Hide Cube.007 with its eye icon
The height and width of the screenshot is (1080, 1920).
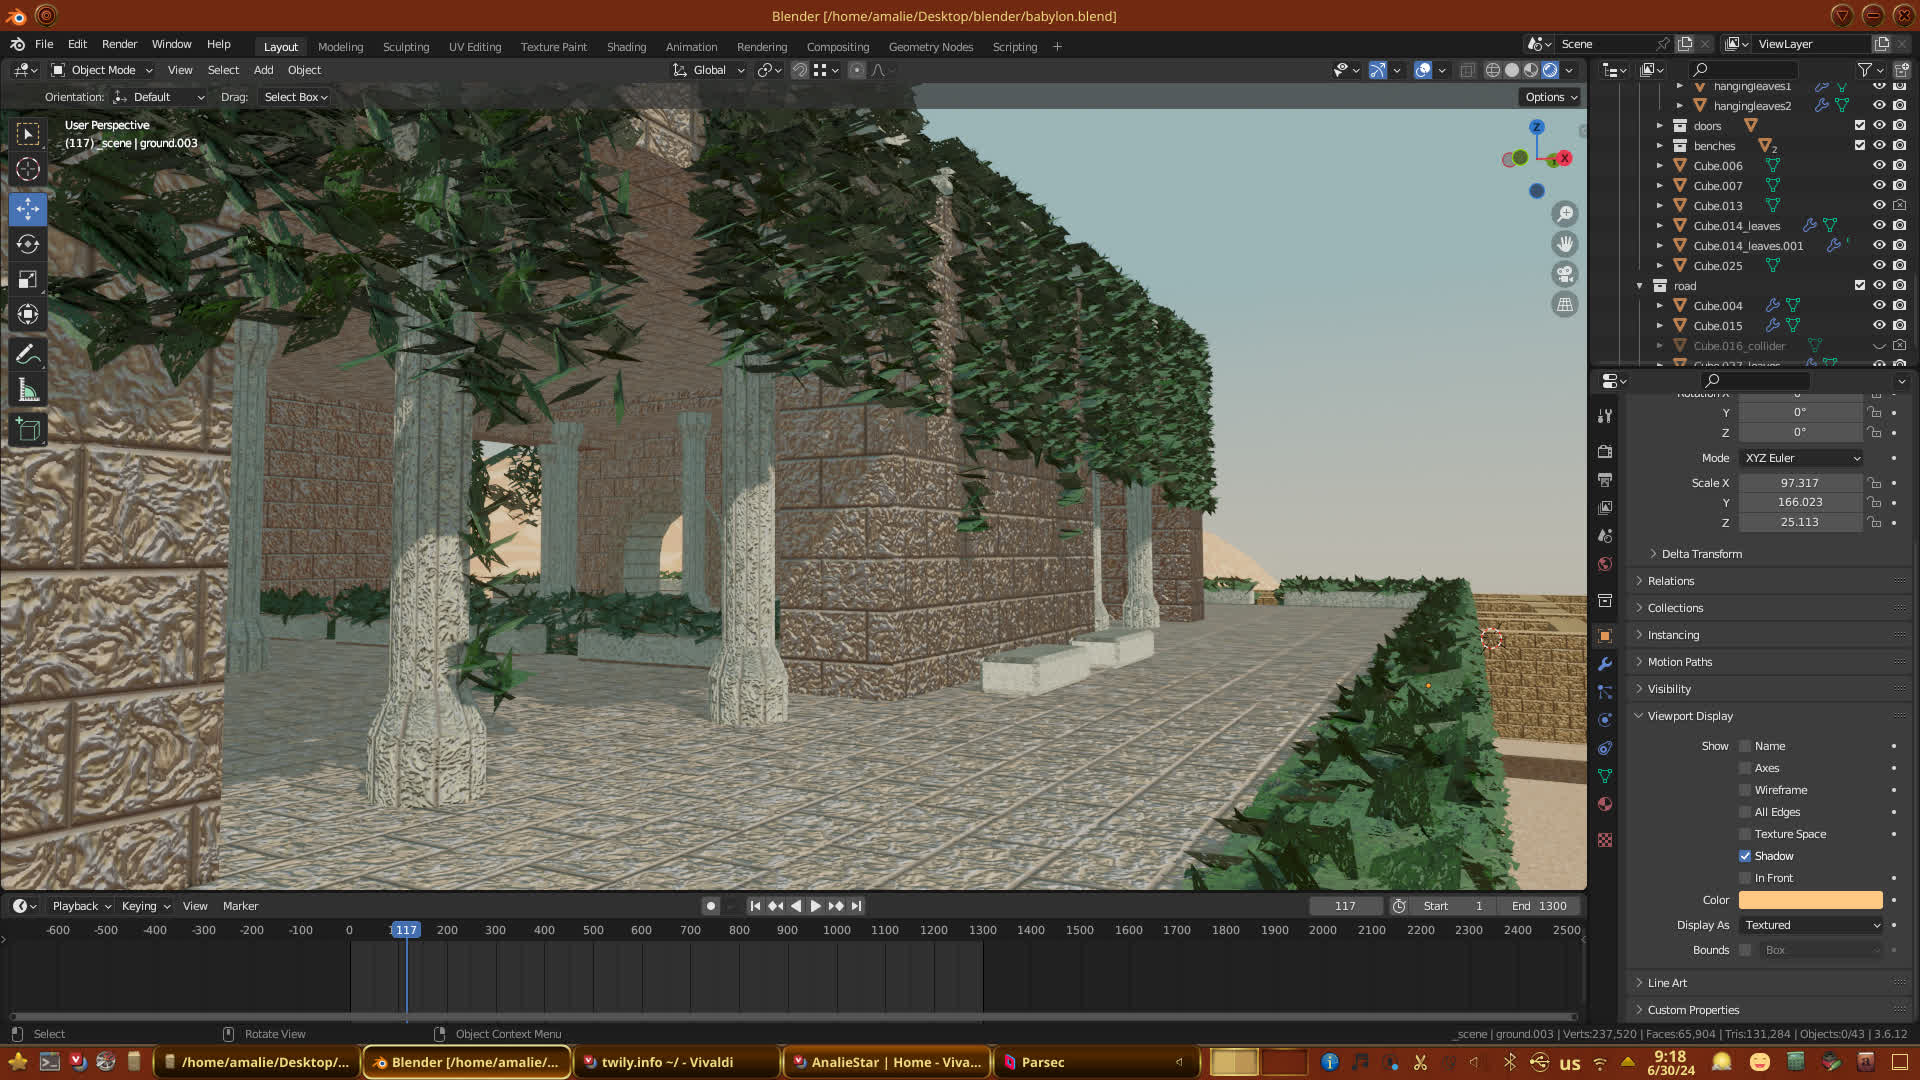coord(1879,186)
